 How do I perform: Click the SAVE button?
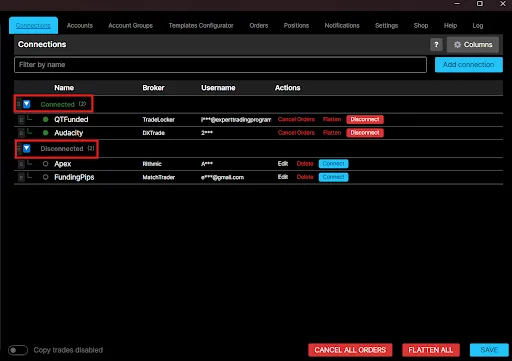click(x=489, y=350)
